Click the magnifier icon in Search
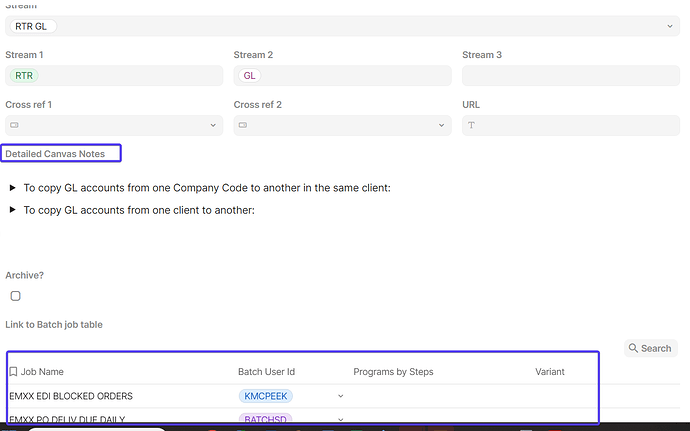The height and width of the screenshot is (431, 690). click(x=633, y=348)
